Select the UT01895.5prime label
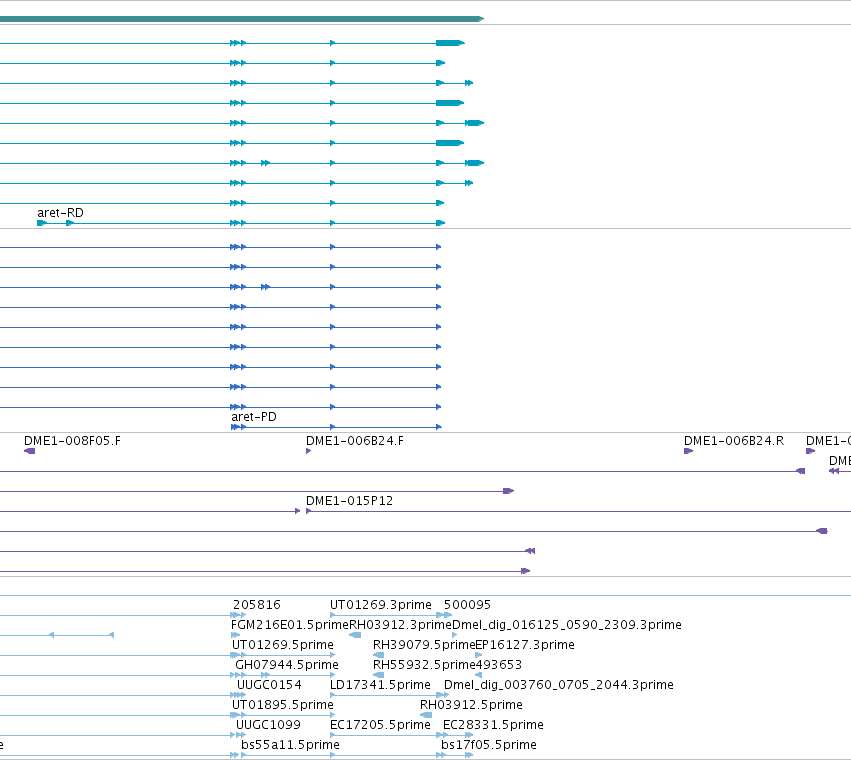 click(x=283, y=705)
